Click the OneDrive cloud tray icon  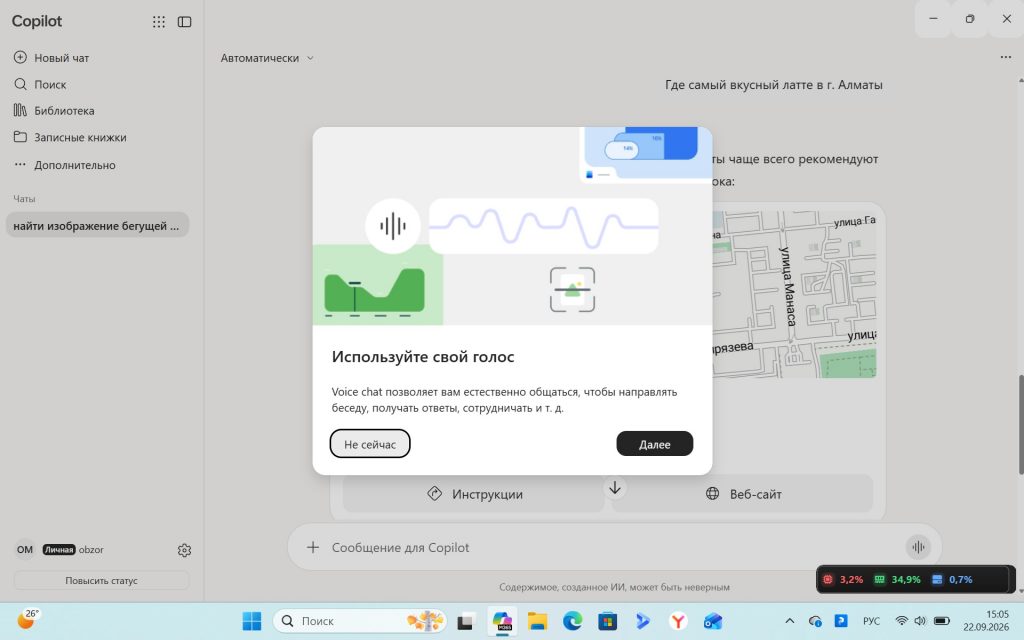[815, 621]
